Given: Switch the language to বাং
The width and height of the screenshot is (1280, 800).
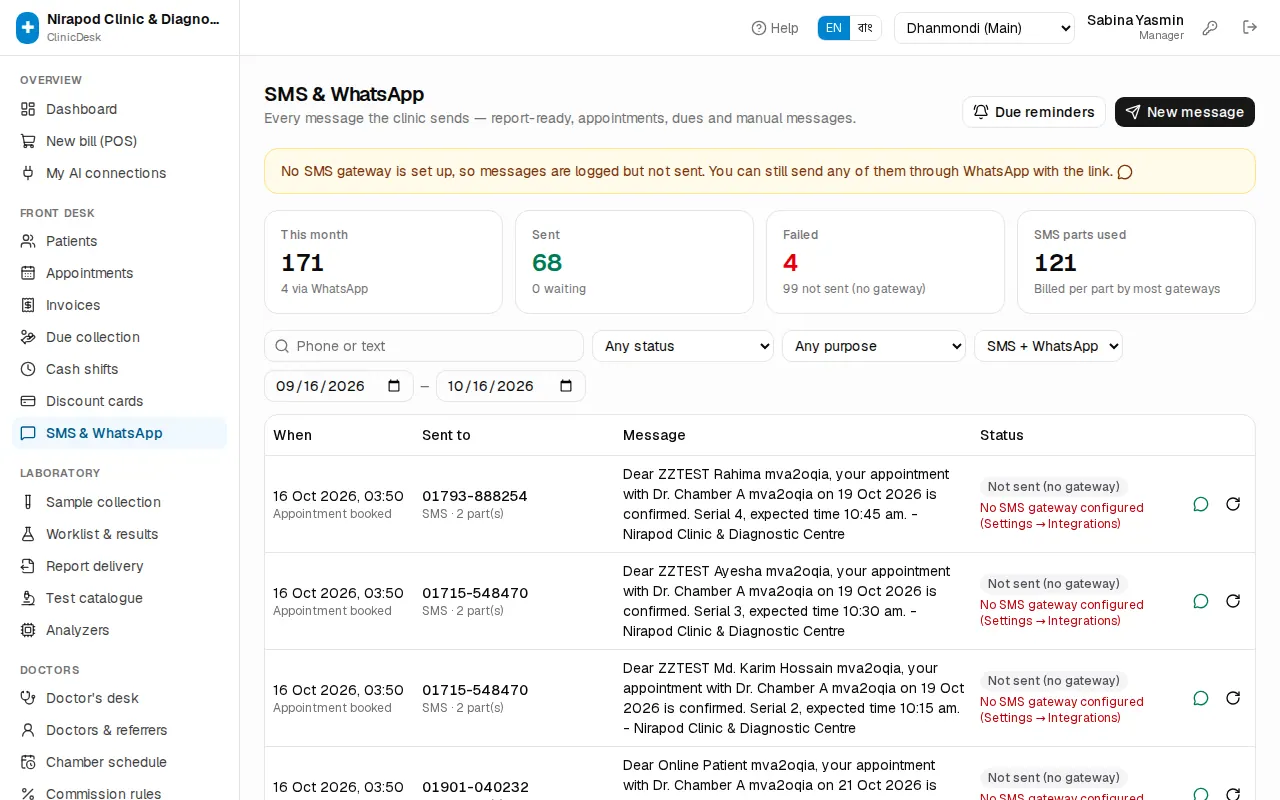Looking at the screenshot, I should point(866,28).
